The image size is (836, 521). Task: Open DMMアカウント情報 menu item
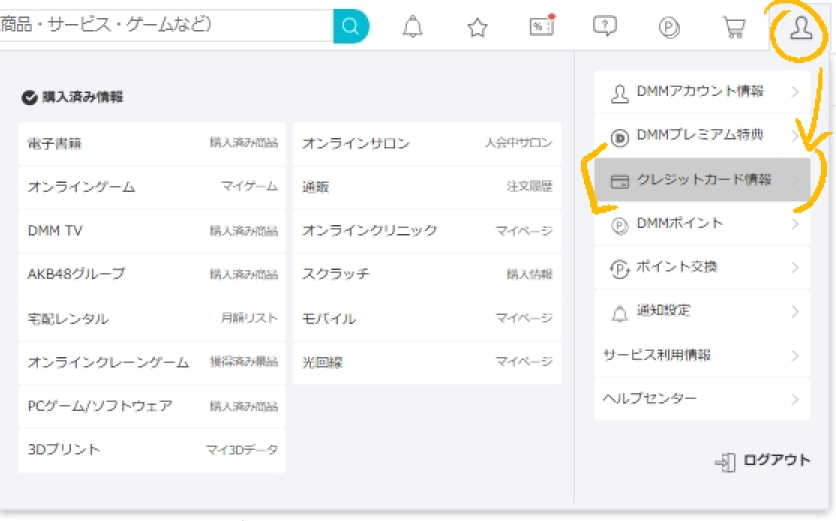tap(700, 92)
